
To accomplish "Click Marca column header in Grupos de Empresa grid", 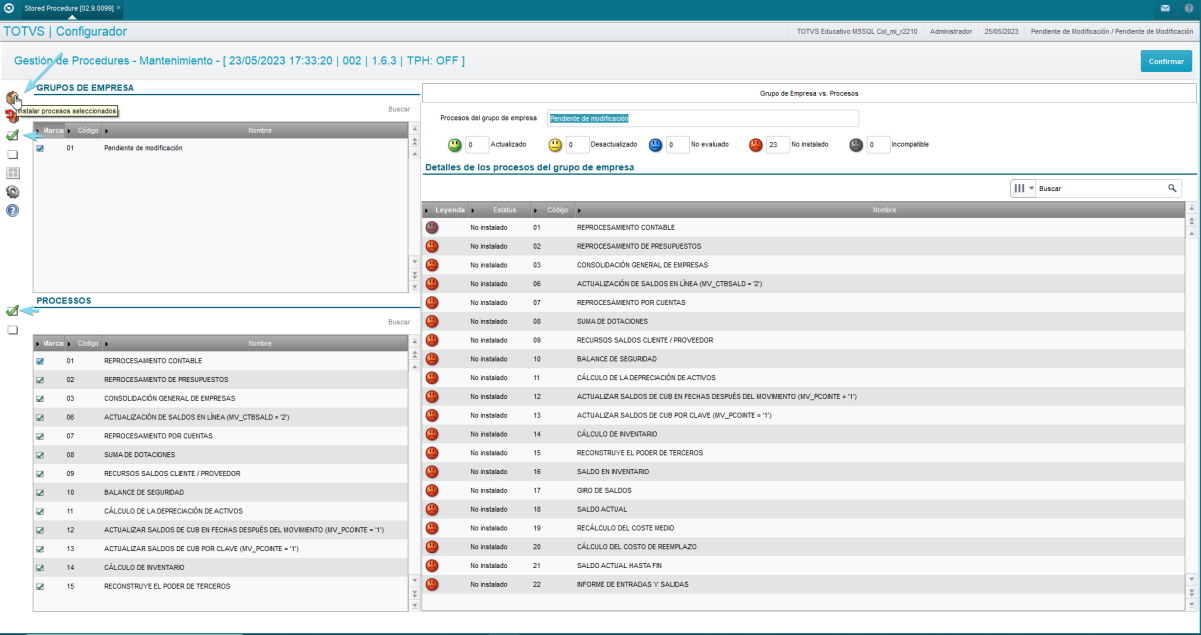I will [51, 130].
